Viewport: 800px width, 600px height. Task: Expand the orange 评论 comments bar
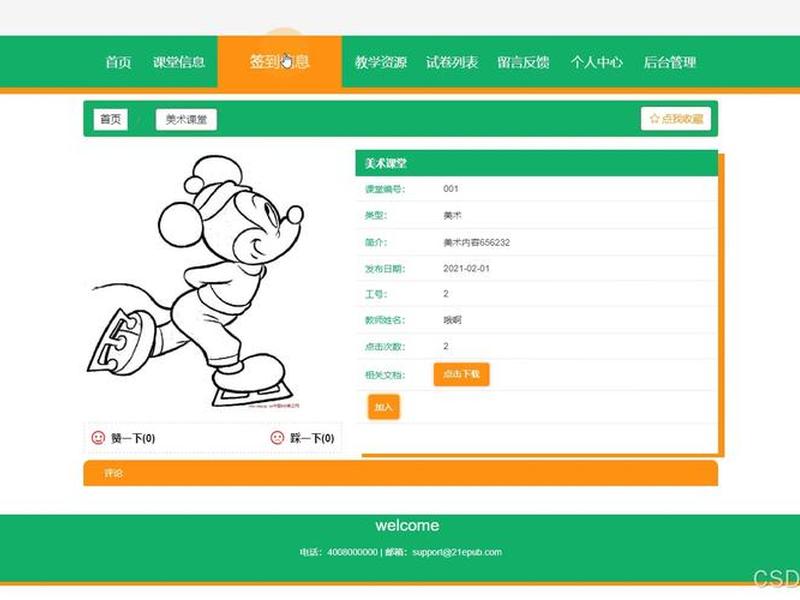tap(401, 473)
